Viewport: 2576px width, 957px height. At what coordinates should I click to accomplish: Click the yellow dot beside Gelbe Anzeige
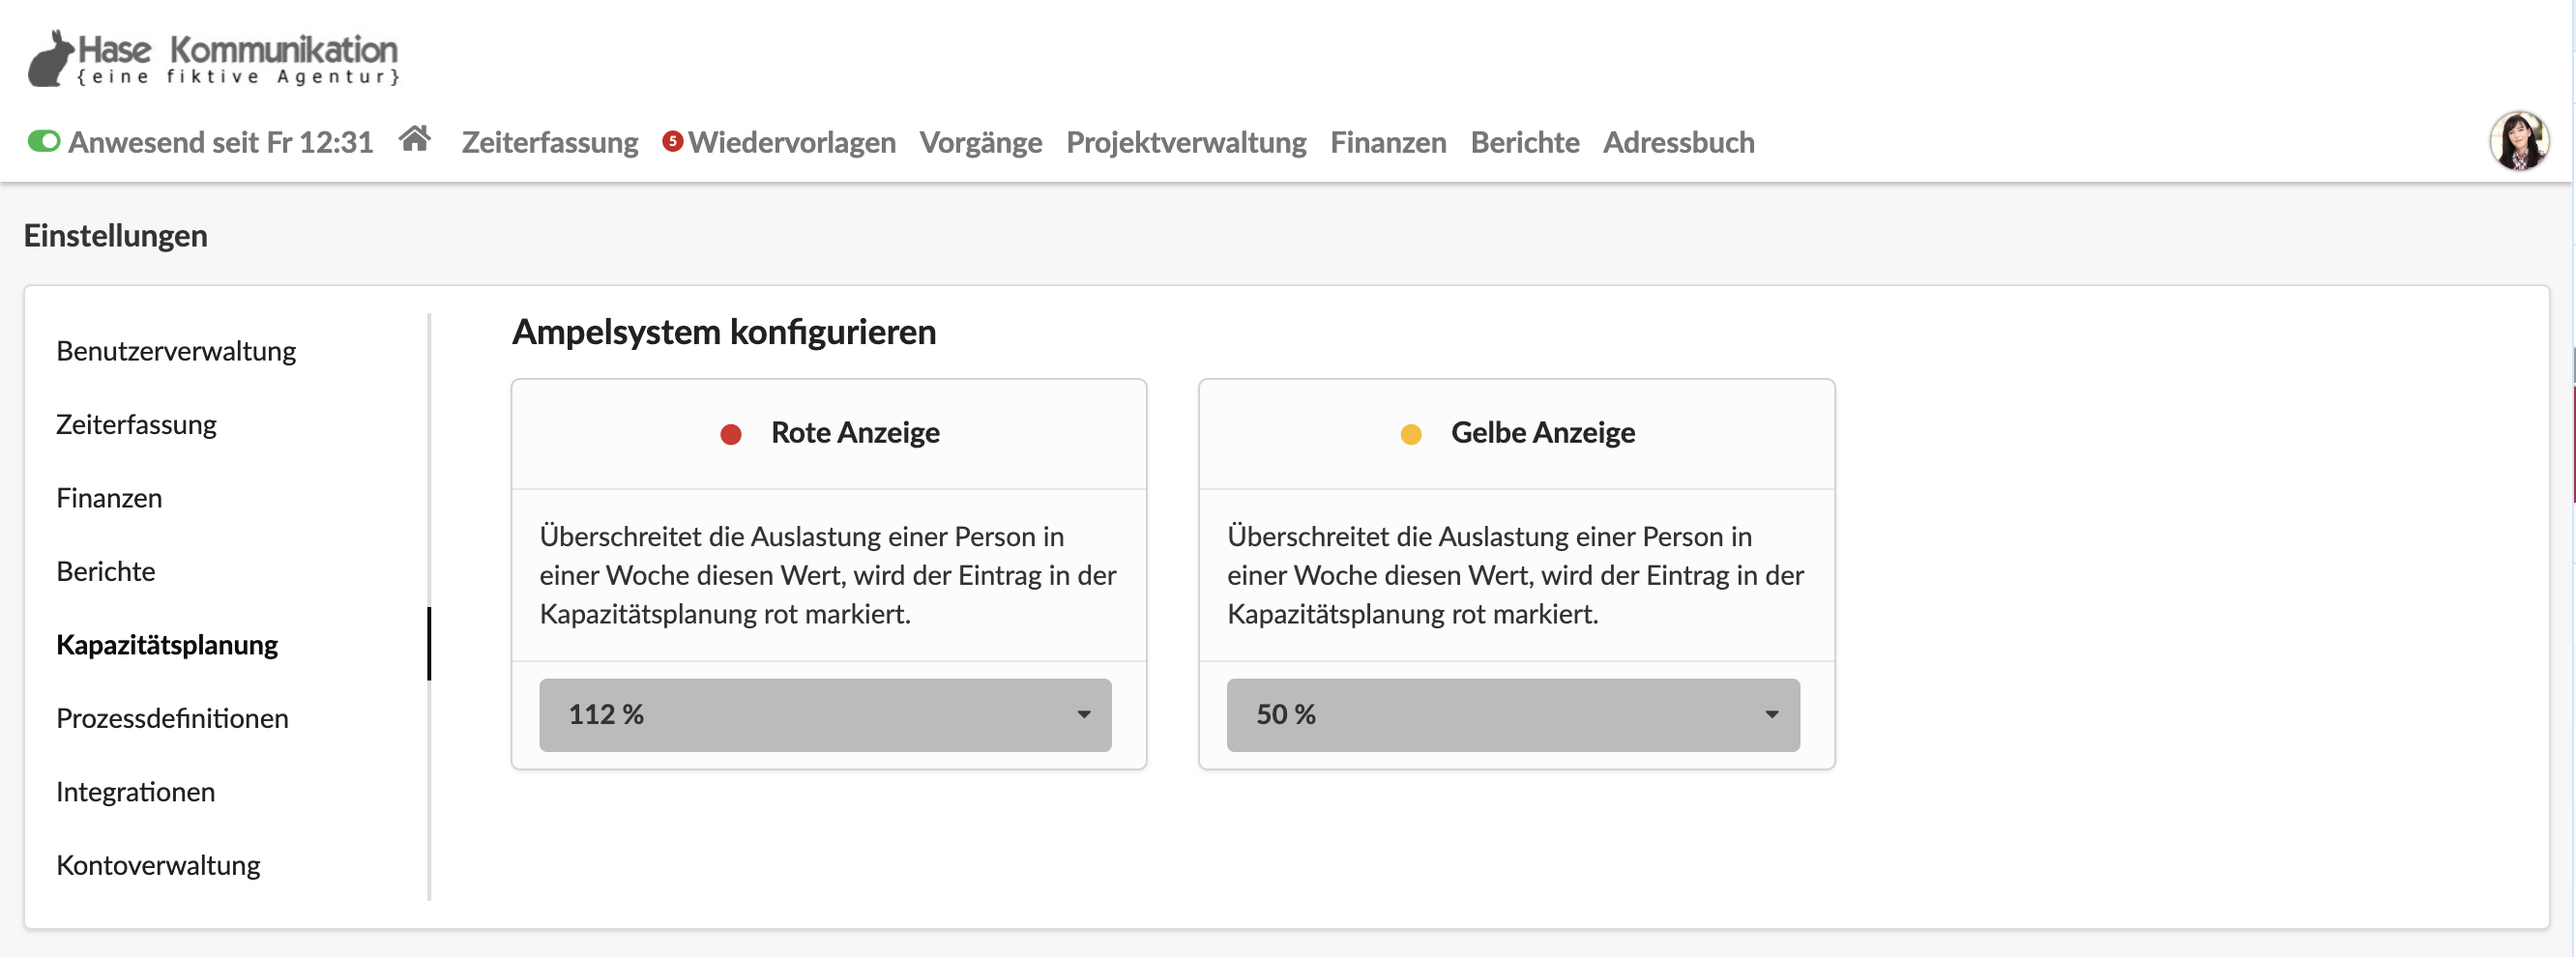(x=1410, y=434)
